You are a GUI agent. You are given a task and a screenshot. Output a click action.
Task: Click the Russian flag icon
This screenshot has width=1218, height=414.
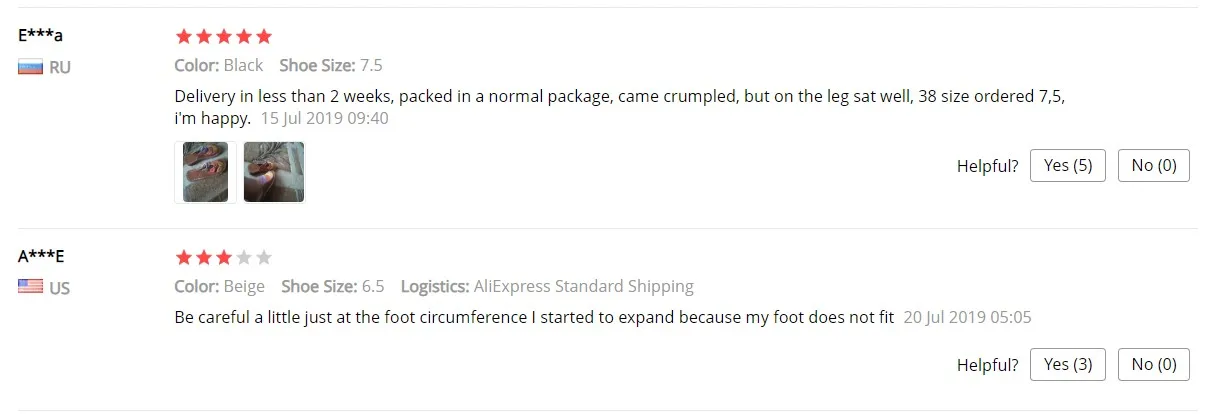tap(31, 67)
